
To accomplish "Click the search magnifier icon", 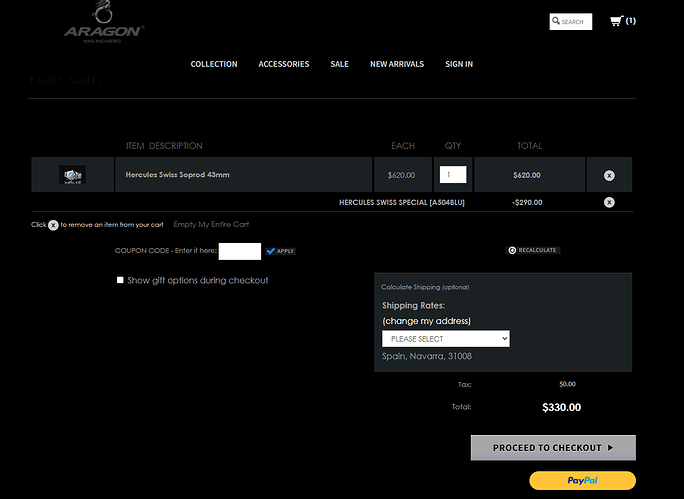I will (556, 21).
